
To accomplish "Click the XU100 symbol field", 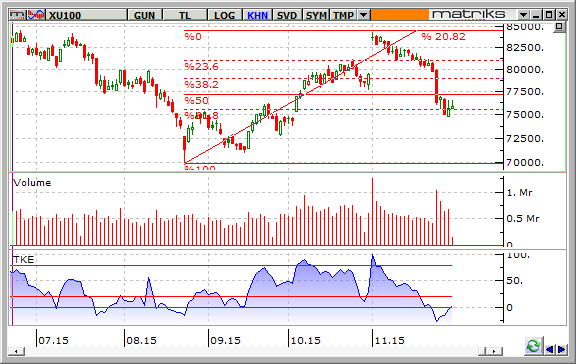I will coord(87,15).
